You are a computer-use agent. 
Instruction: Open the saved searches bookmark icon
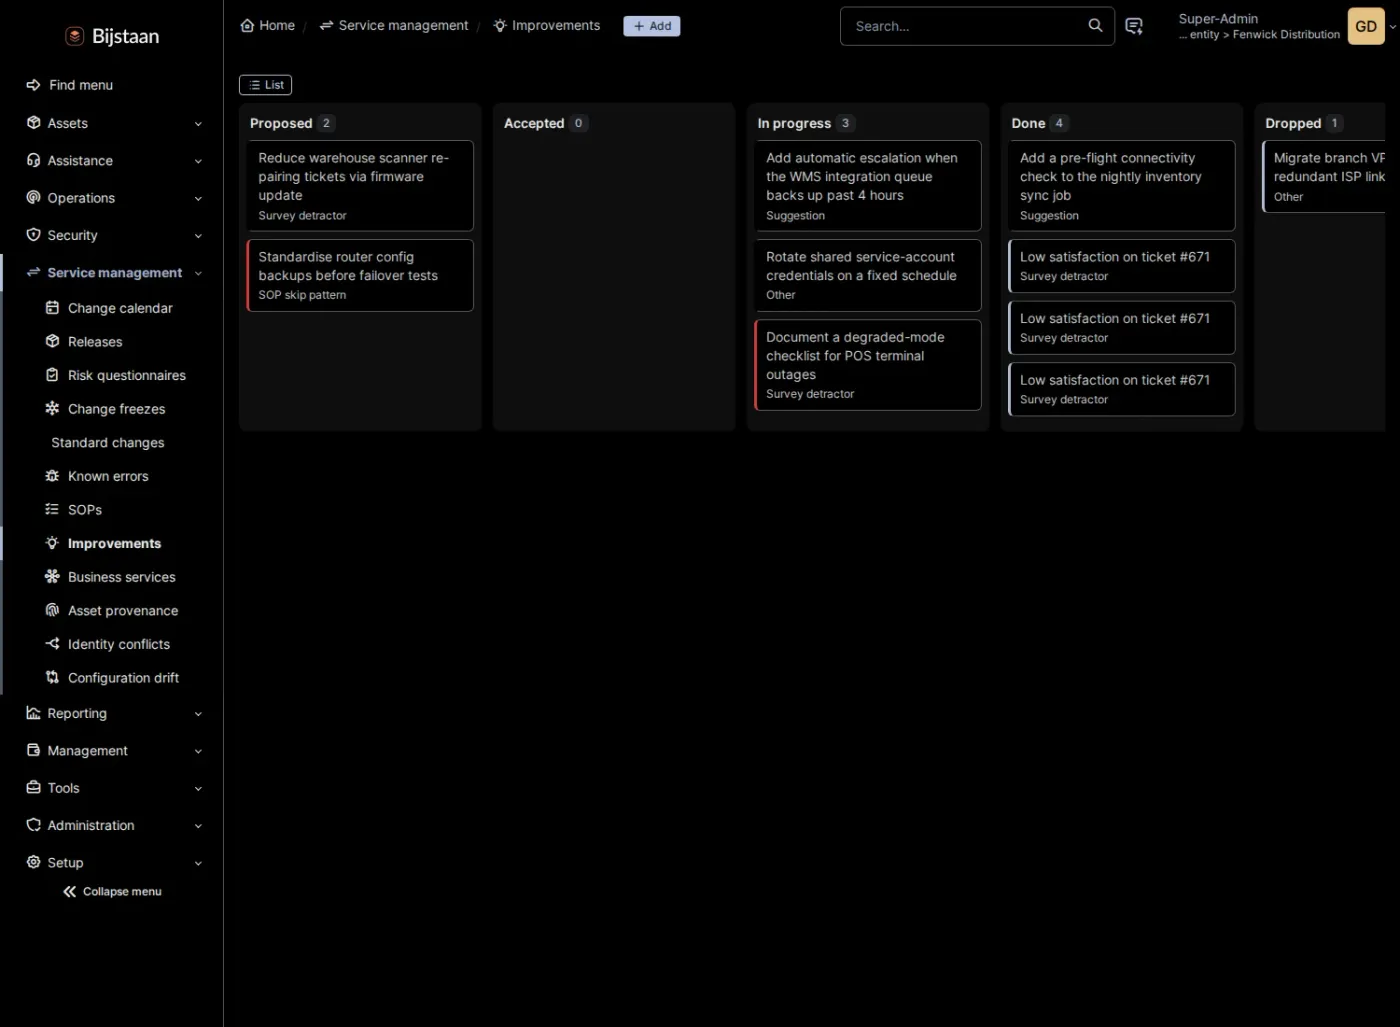[x=1134, y=26]
